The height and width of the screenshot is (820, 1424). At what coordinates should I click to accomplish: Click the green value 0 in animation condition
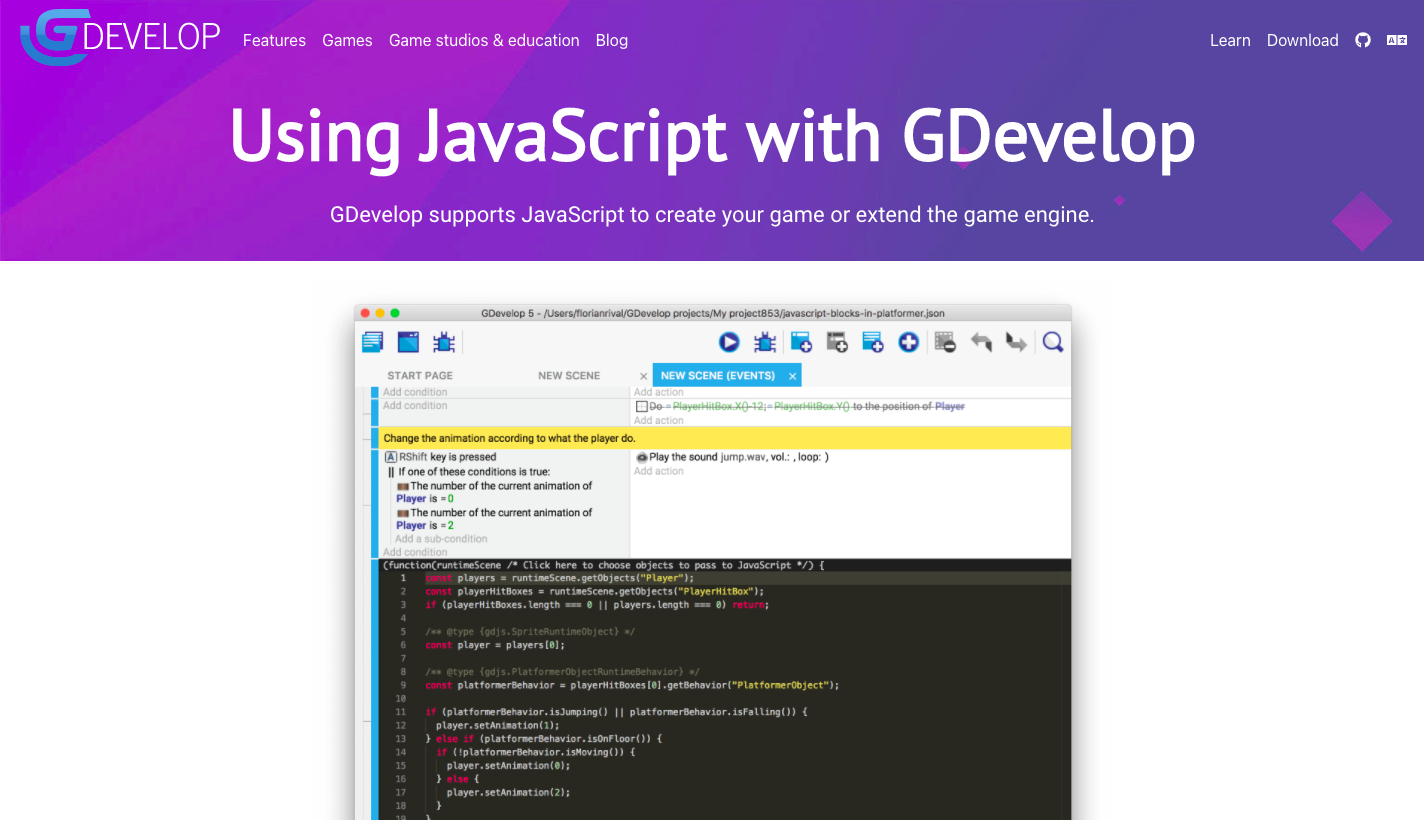(451, 499)
